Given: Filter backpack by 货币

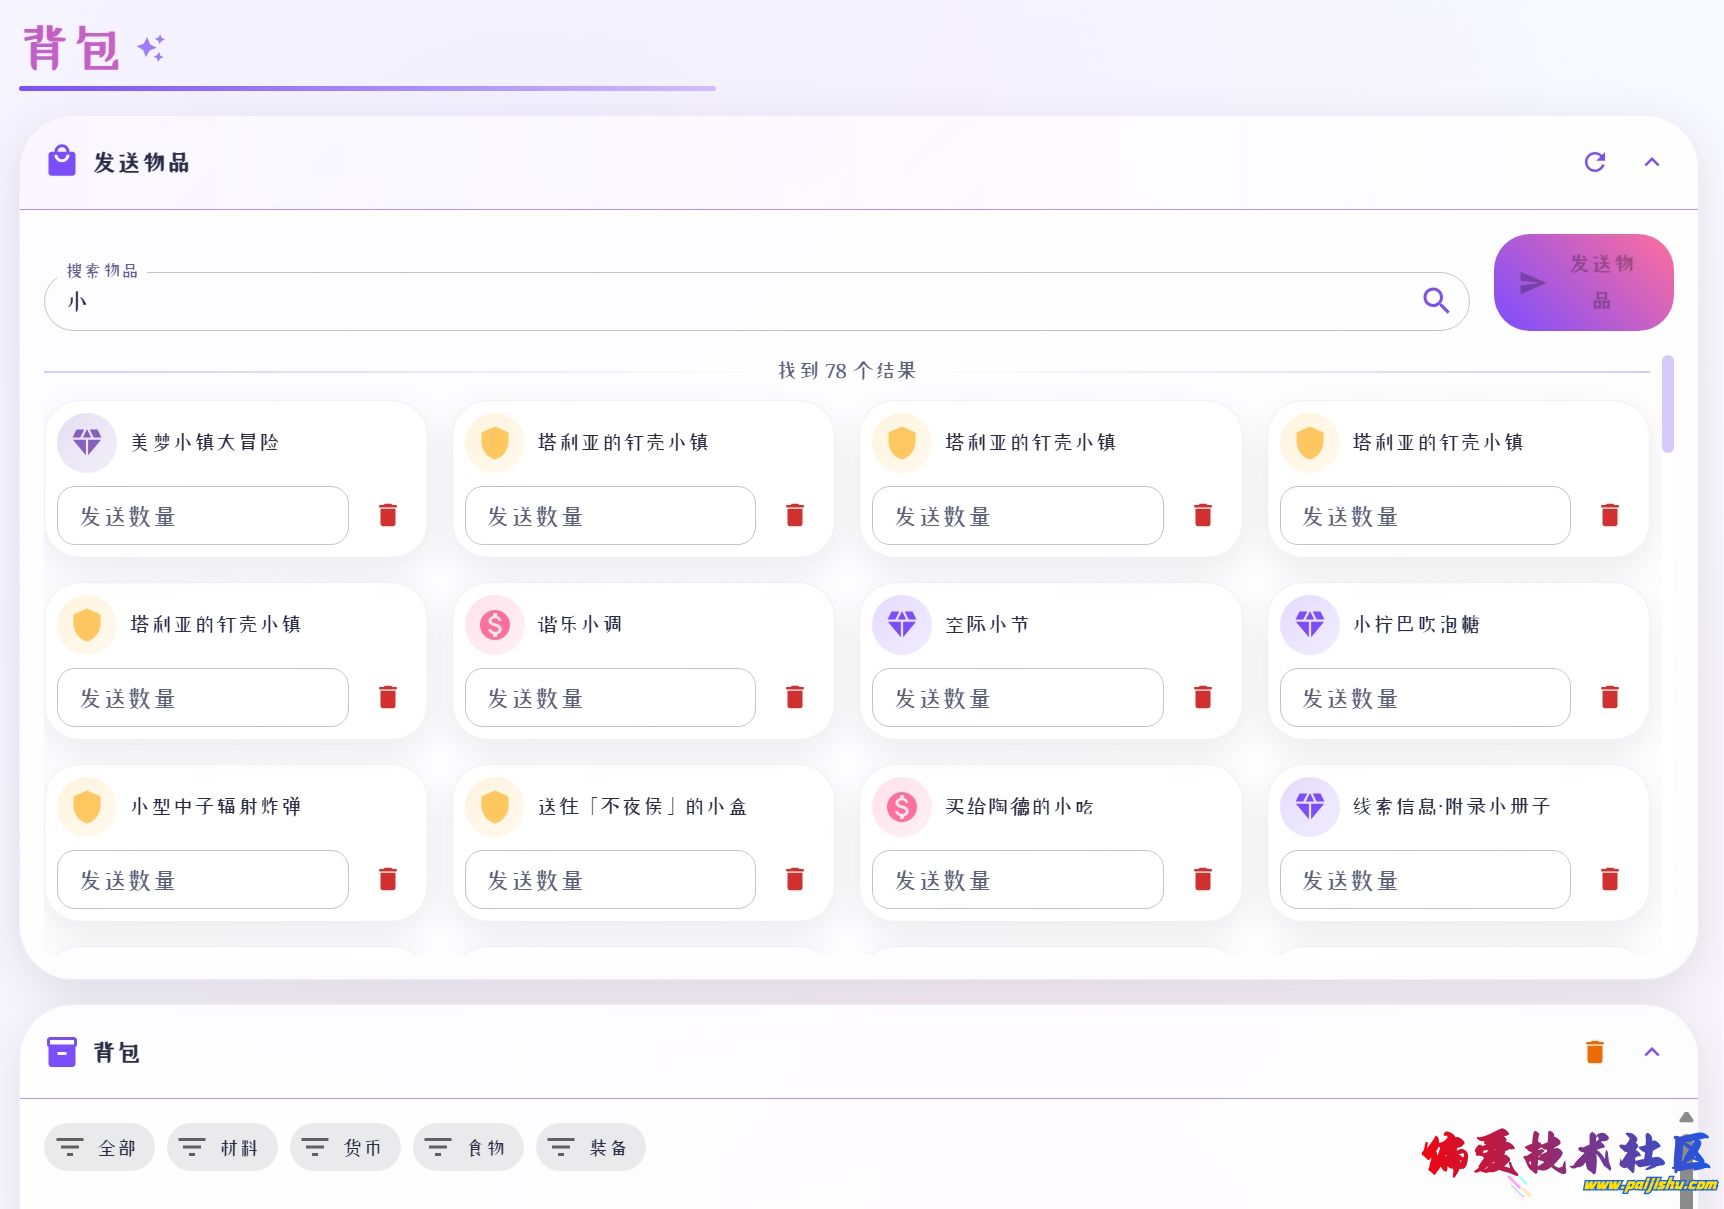Looking at the screenshot, I should coord(345,1147).
